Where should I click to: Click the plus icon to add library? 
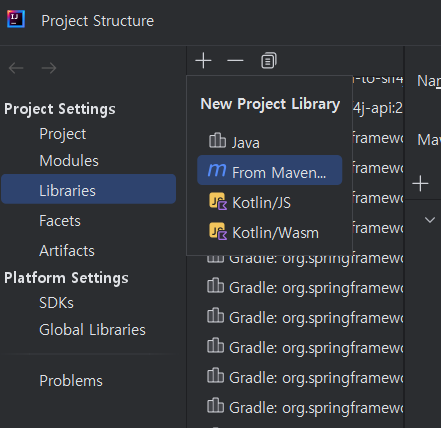pyautogui.click(x=203, y=61)
